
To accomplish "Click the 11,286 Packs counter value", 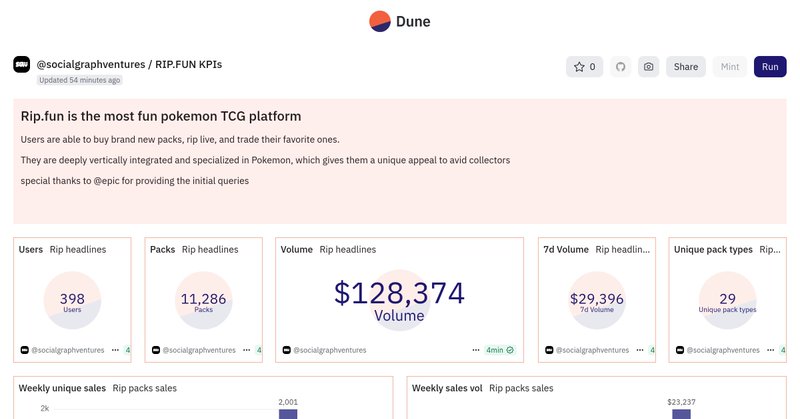I will (203, 299).
